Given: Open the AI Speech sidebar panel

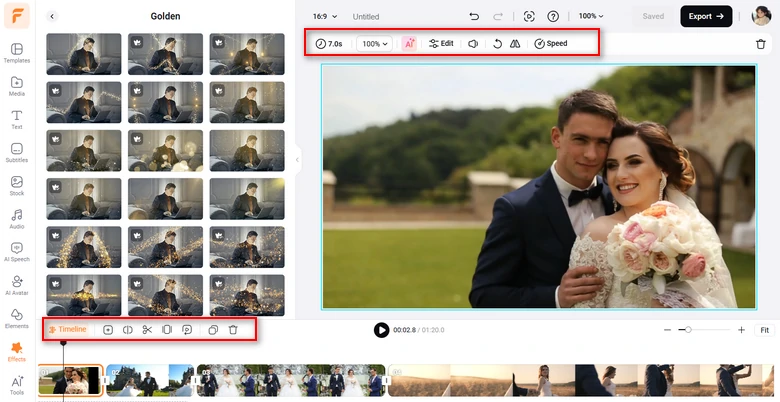Looking at the screenshot, I should 17,252.
